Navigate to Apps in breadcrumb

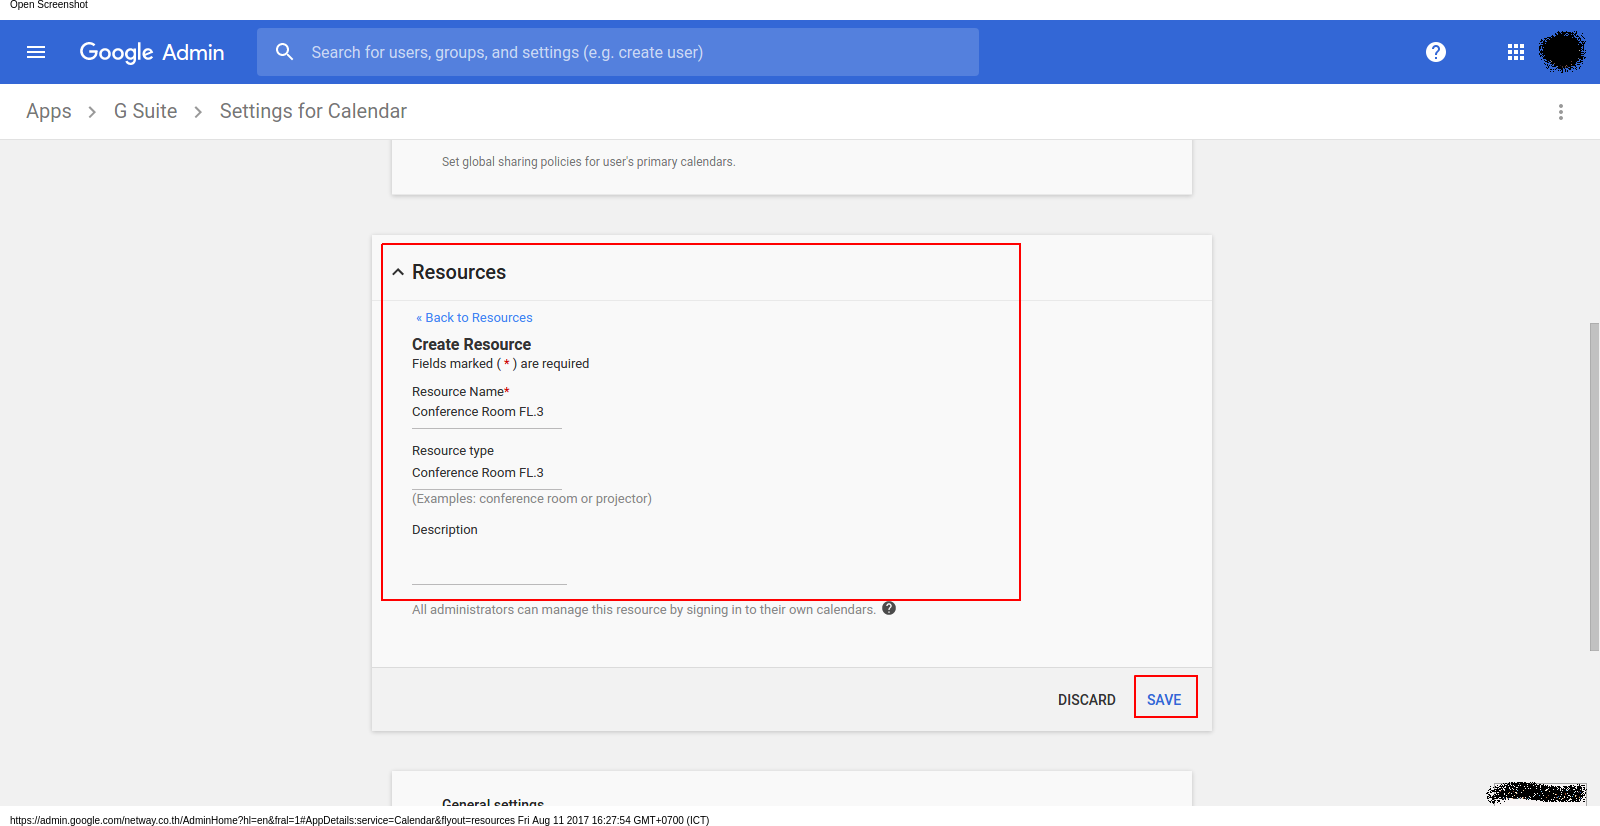pos(49,111)
